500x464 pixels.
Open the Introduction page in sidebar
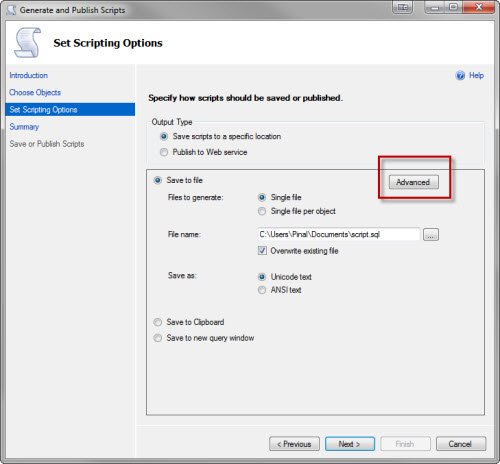pos(29,75)
